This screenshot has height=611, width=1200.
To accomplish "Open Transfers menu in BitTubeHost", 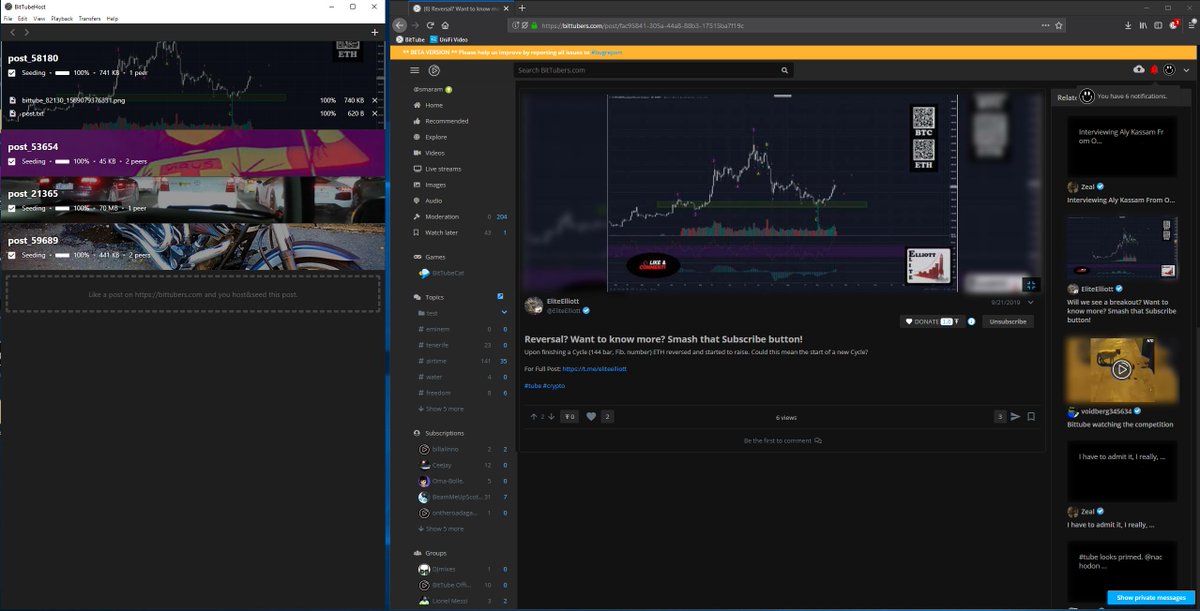I will tap(90, 19).
